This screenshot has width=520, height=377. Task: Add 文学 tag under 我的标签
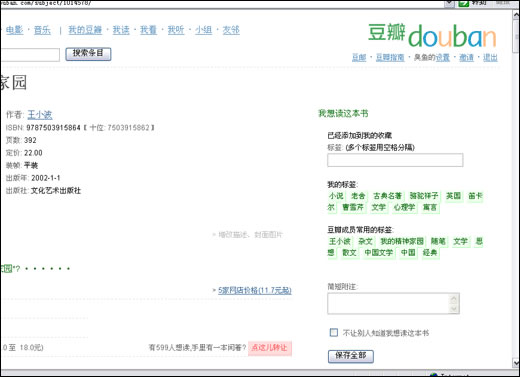[379, 207]
